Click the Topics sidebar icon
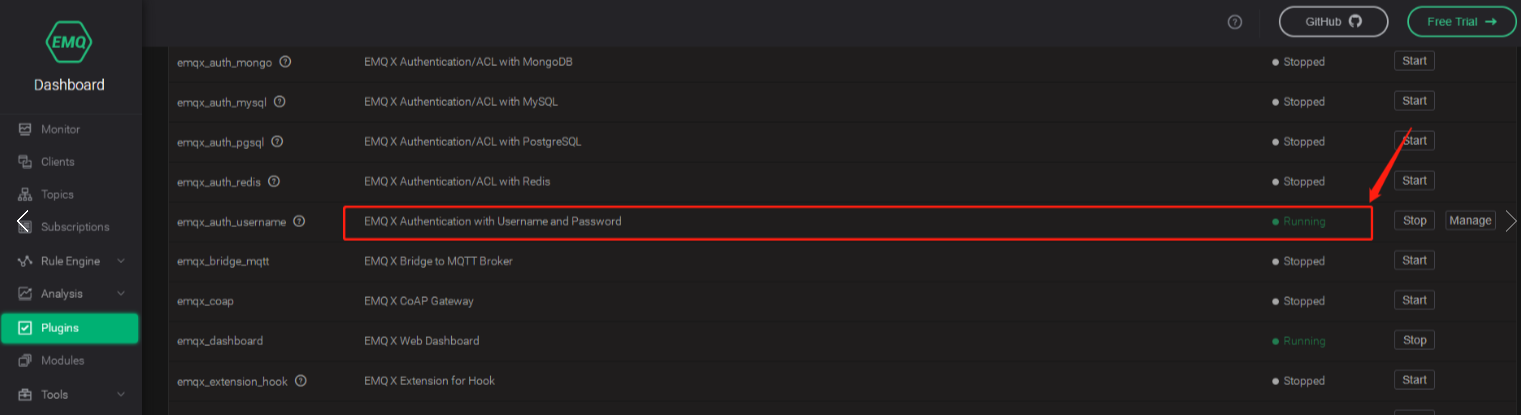The height and width of the screenshot is (415, 1521). (25, 194)
